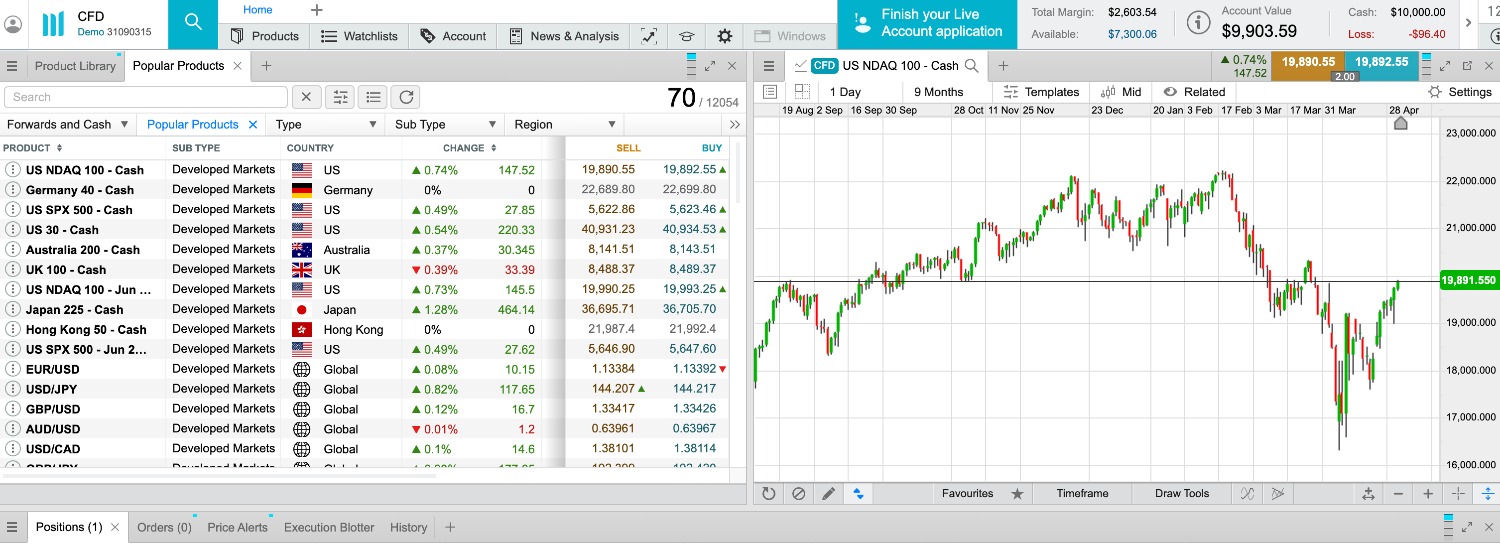Click Finish your Live Account application
Screen dimensions: 1500x544
[x=927, y=24]
